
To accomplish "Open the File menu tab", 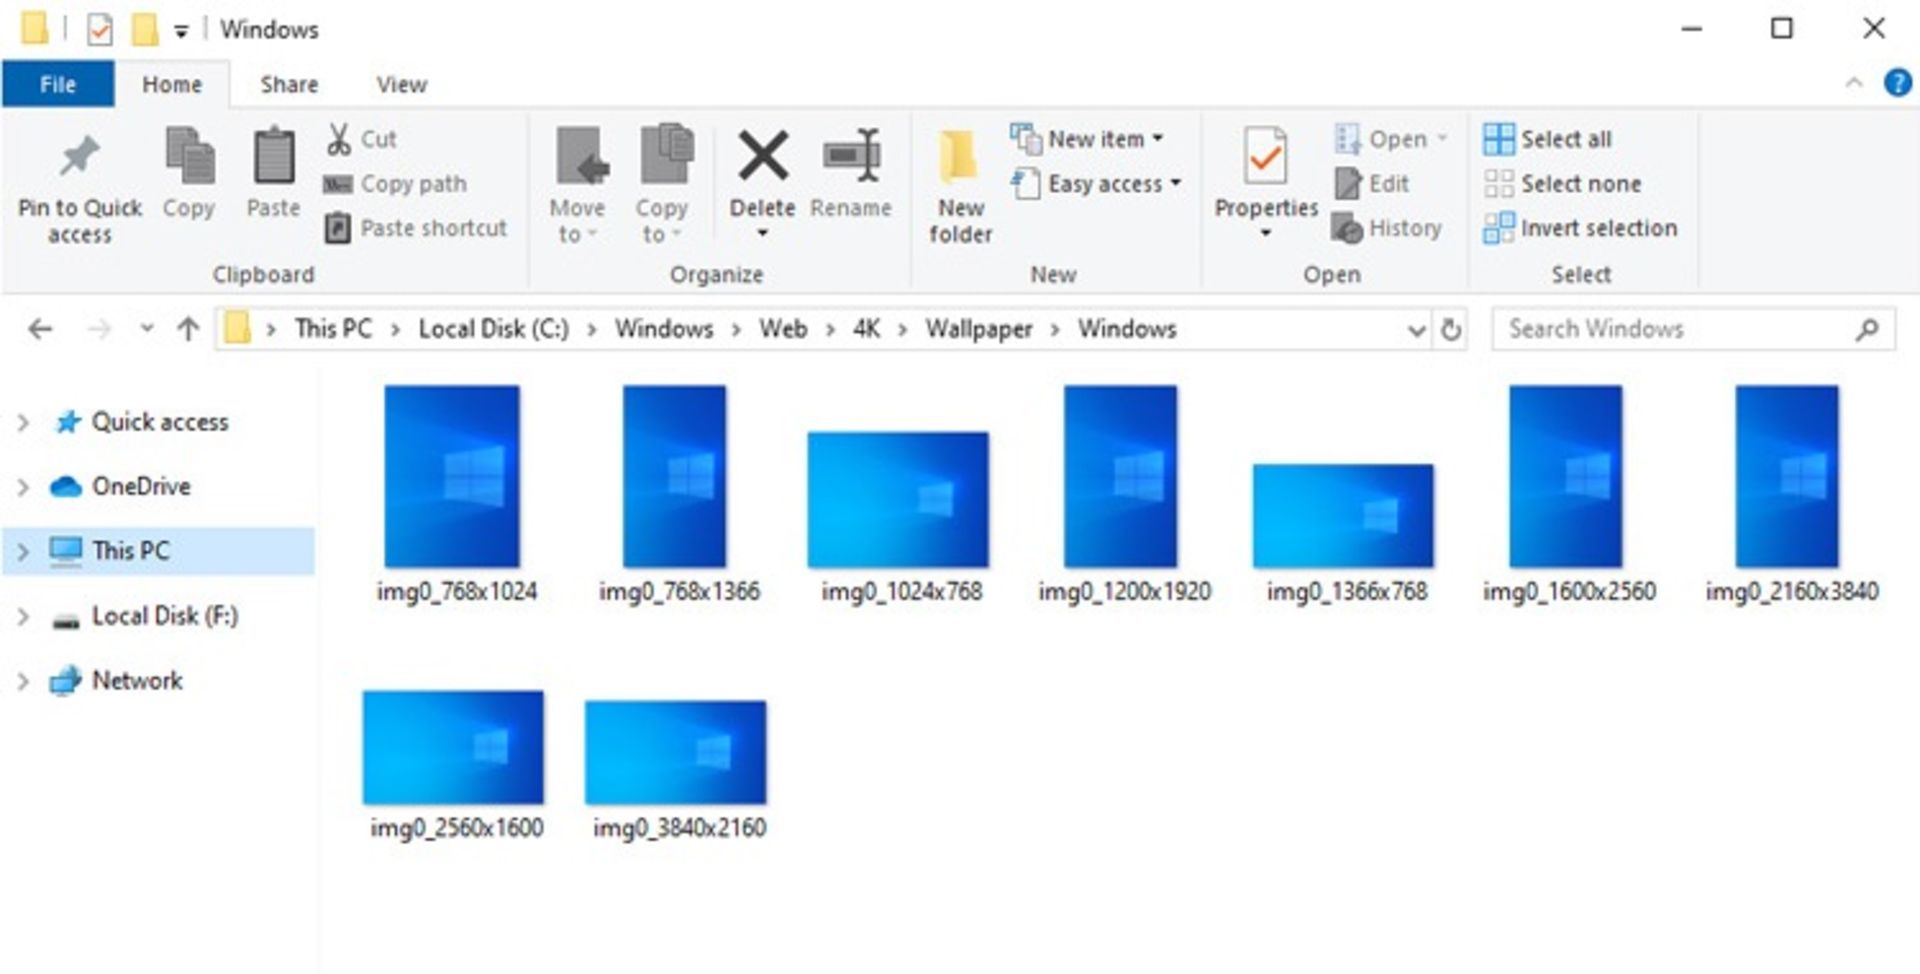I will pyautogui.click(x=58, y=84).
